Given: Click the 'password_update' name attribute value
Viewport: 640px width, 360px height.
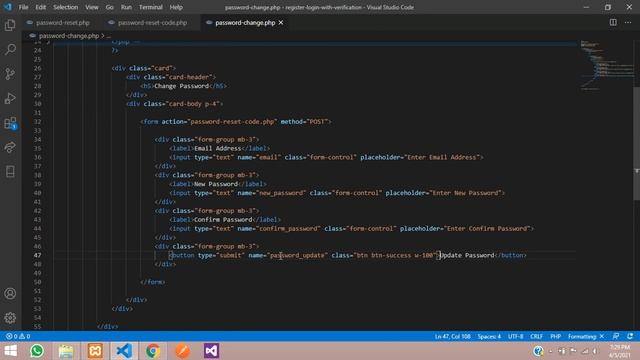Looking at the screenshot, I should pos(298,255).
